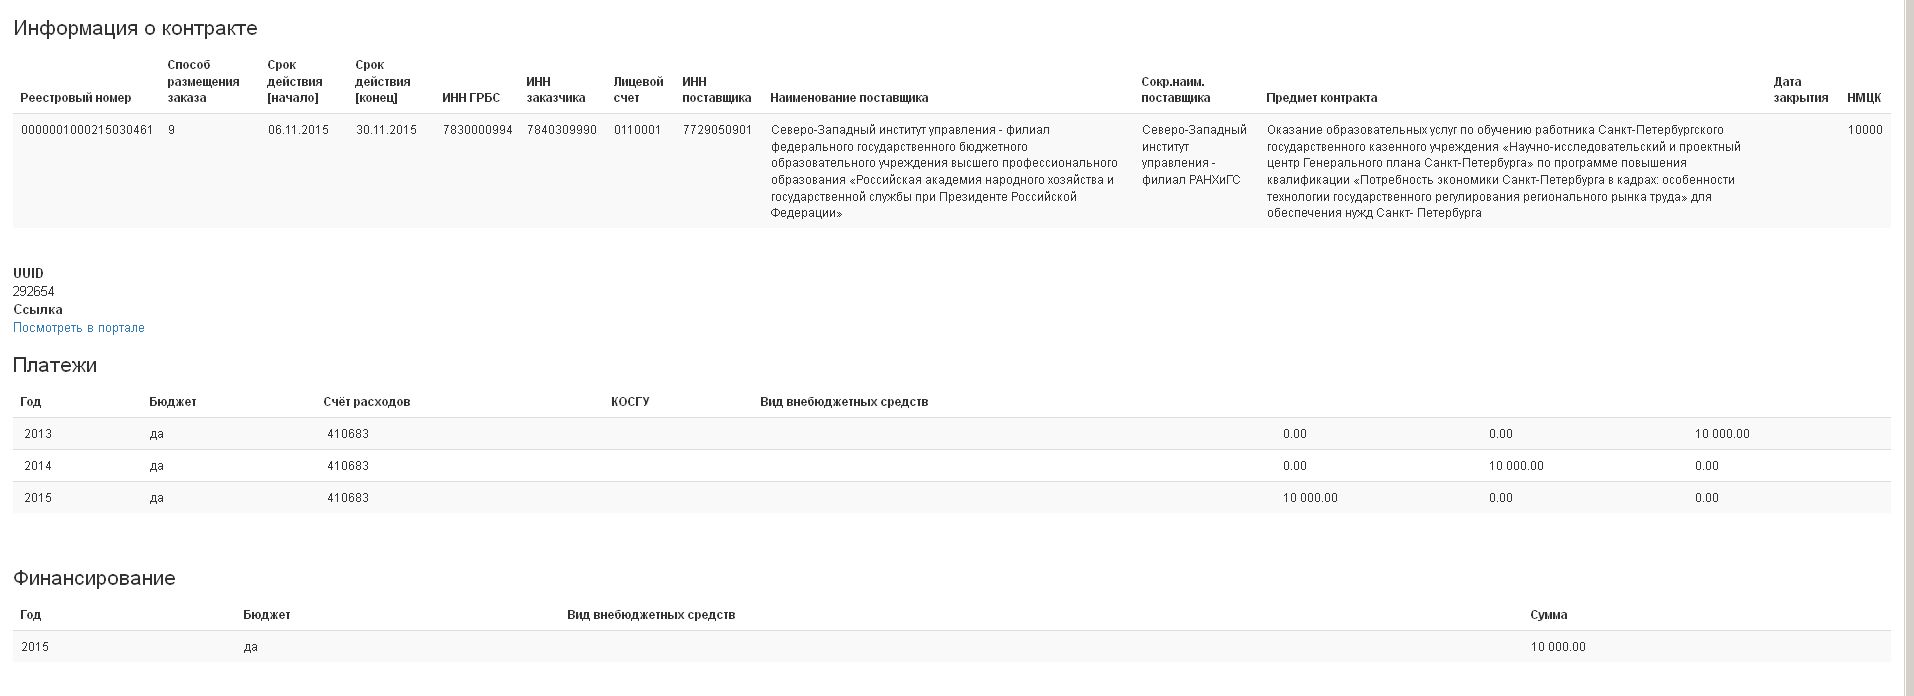Click the 10 000.00 sum in Финансирование
Image resolution: width=1914 pixels, height=696 pixels.
pos(1558,647)
